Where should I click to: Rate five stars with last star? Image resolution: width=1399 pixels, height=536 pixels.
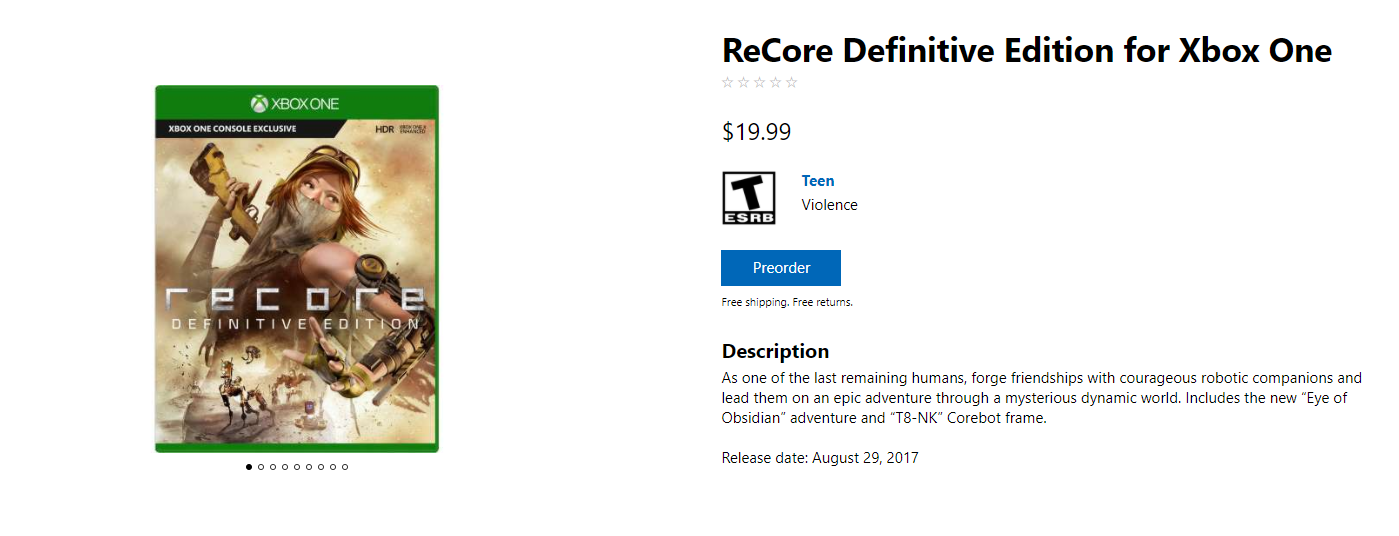(792, 83)
